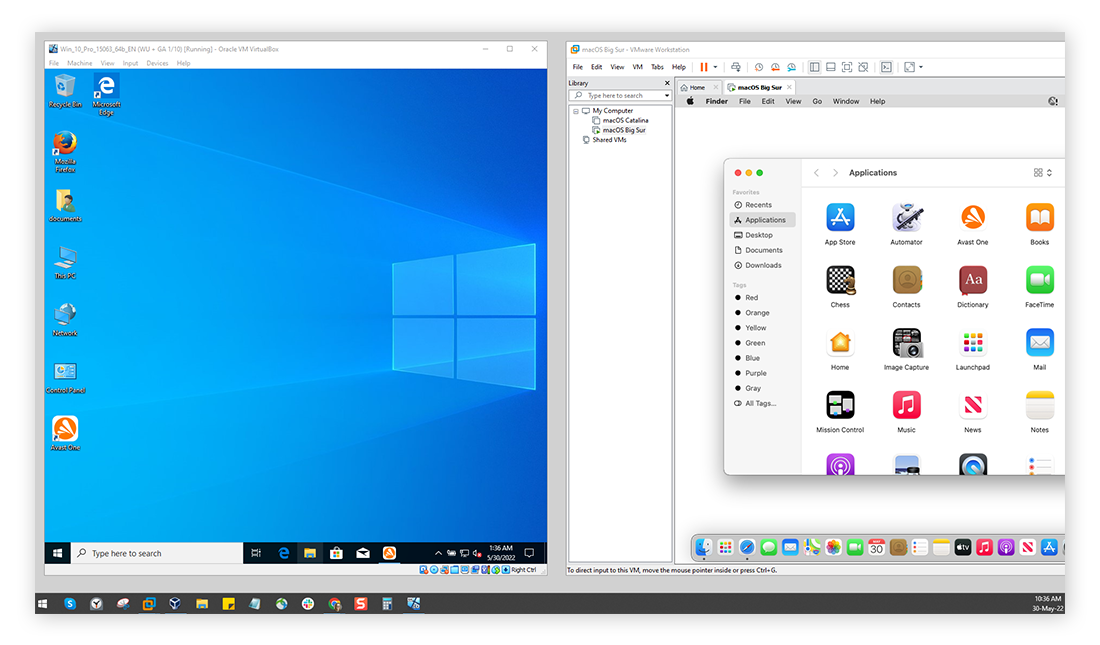Launch Microsoft Edge from the VM taskbar
1100x645 pixels.
coord(284,552)
